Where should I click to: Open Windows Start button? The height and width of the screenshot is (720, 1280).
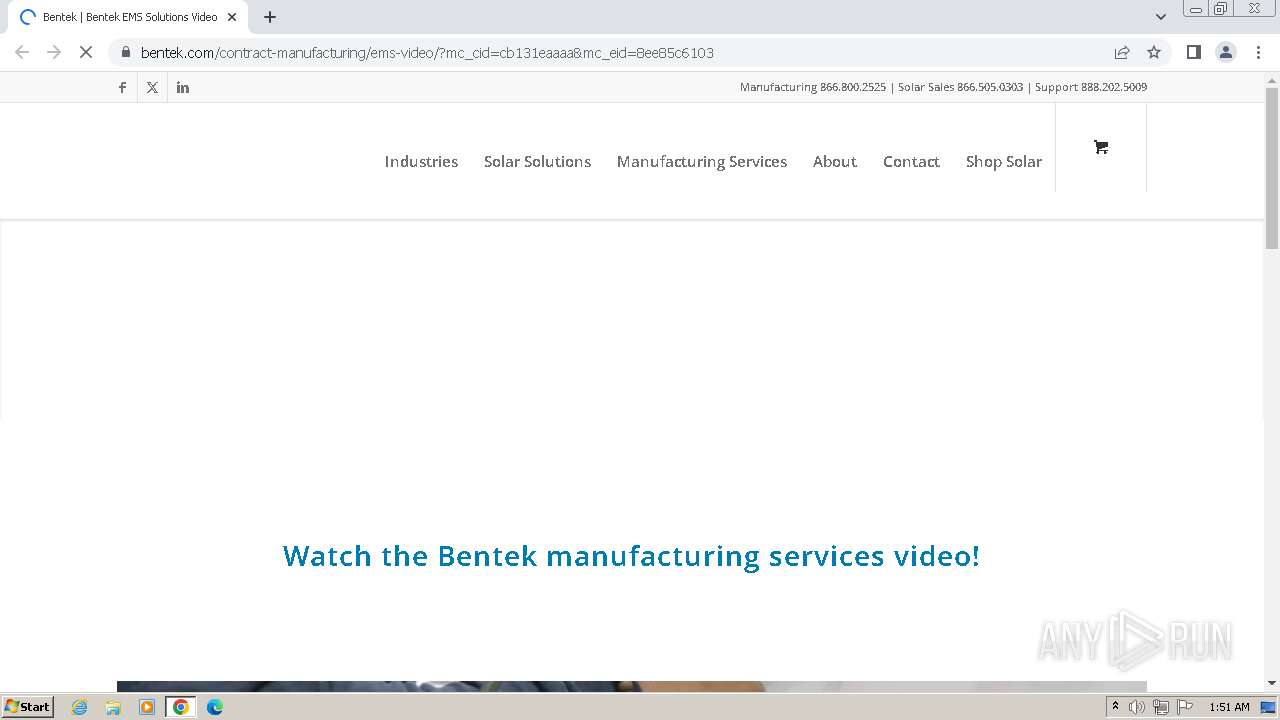coord(28,706)
